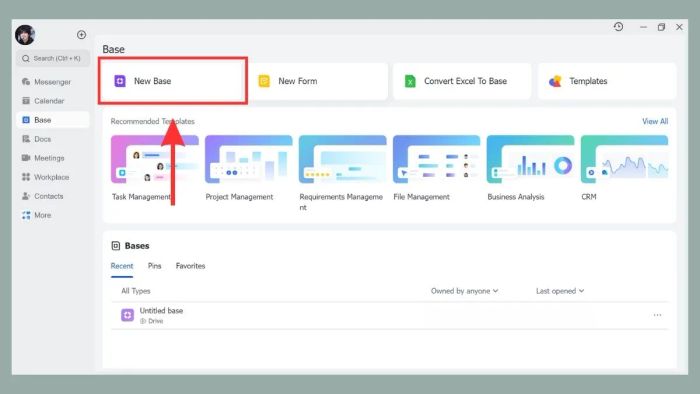Open Workplace in the sidebar
This screenshot has height=394, width=700.
point(53,177)
